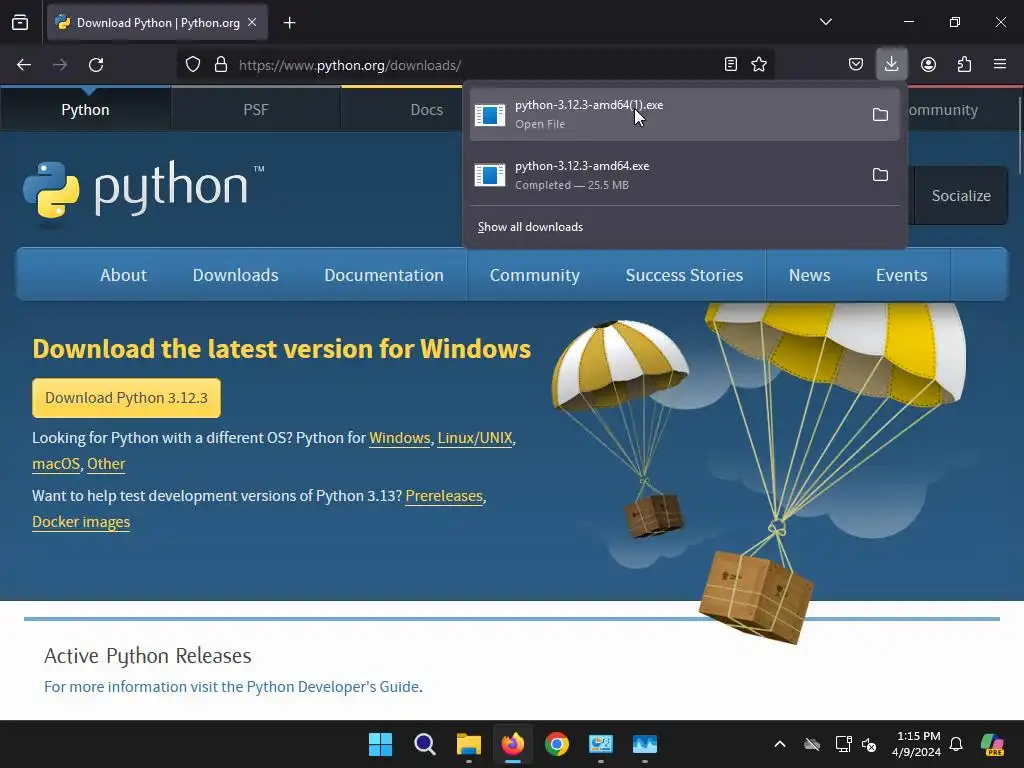Open the network display tray icon
1024x768 pixels.
tap(843, 744)
